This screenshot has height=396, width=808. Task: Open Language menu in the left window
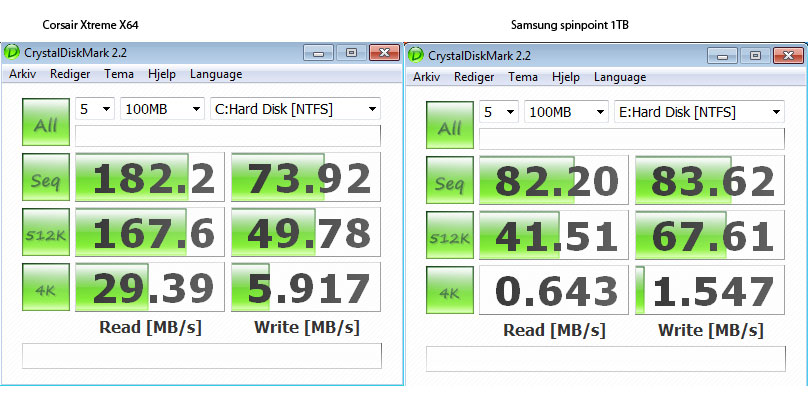[216, 74]
